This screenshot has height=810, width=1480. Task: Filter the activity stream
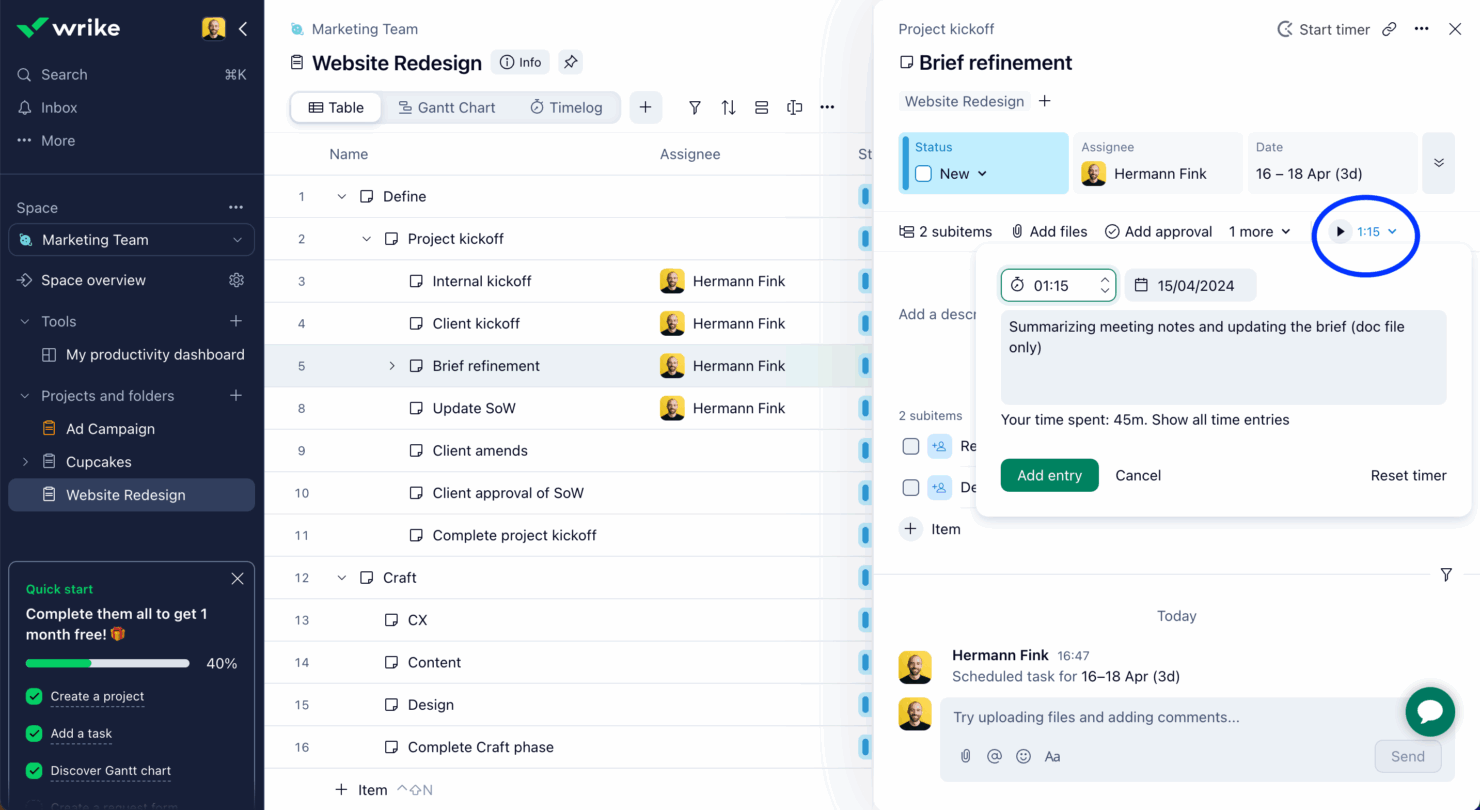[1446, 575]
